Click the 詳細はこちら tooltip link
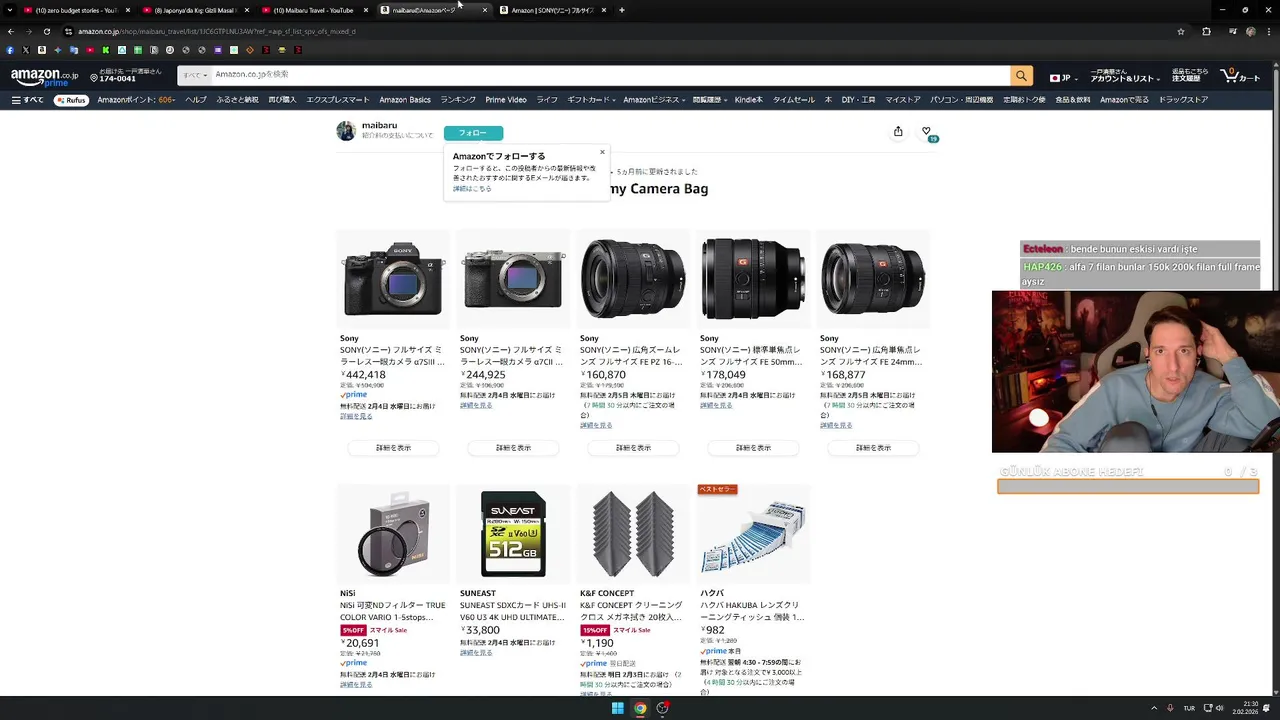1280x720 pixels. (x=472, y=188)
